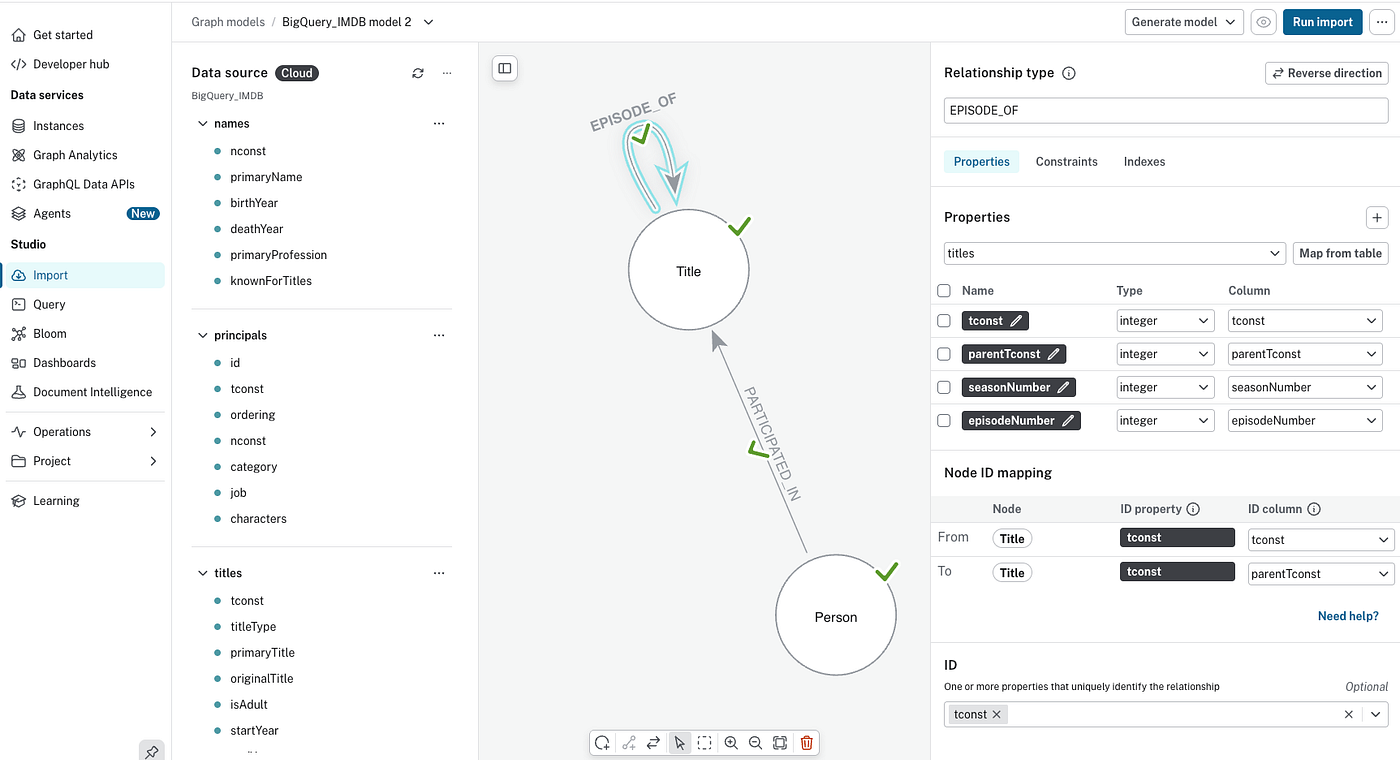The image size is (1400, 760).
Task: Check the seasonNumber property checkbox
Action: 944,387
